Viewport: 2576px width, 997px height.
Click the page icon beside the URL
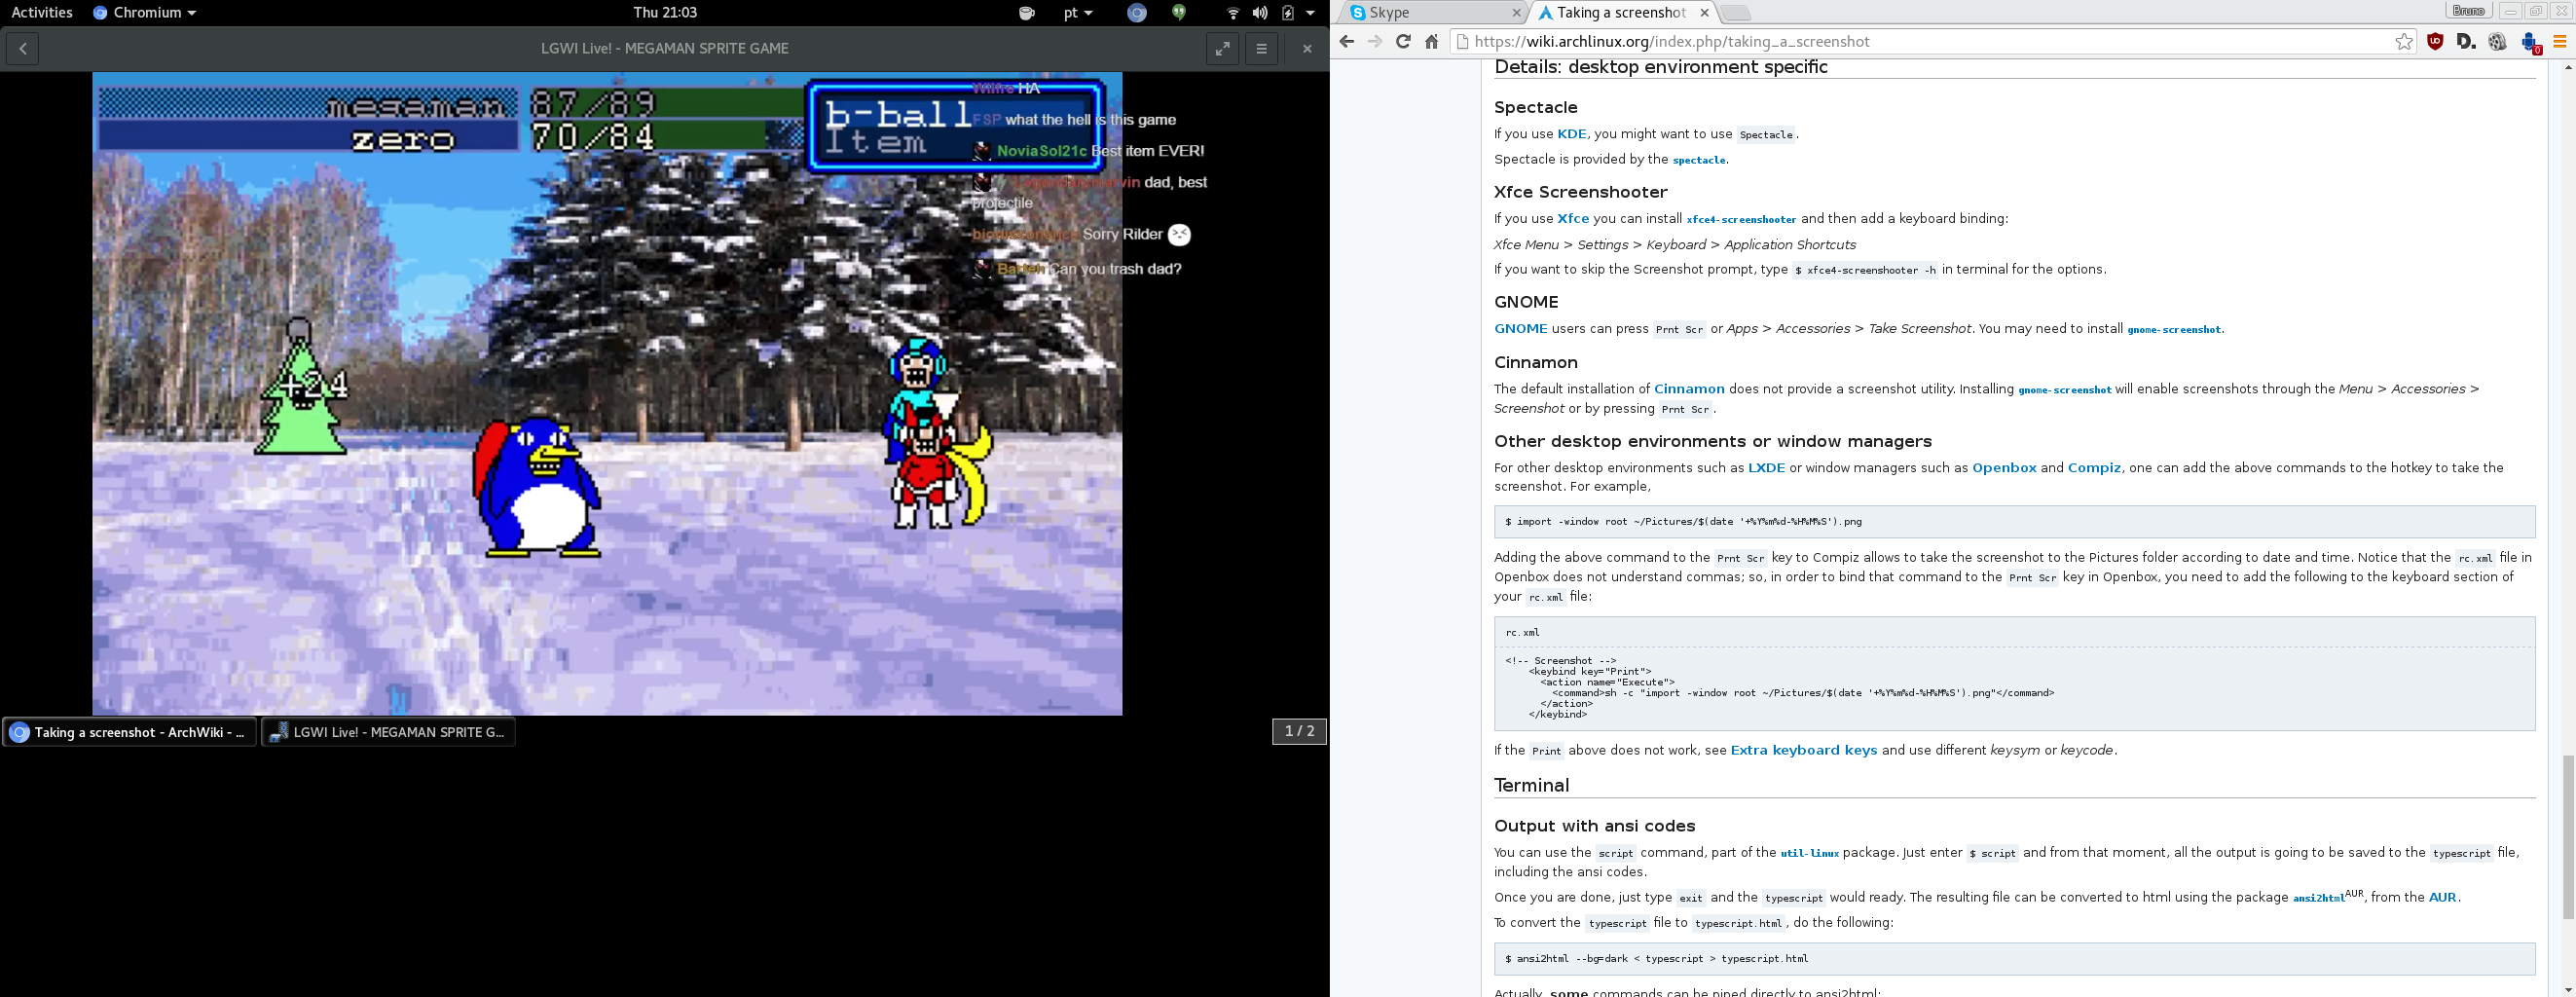click(1463, 42)
